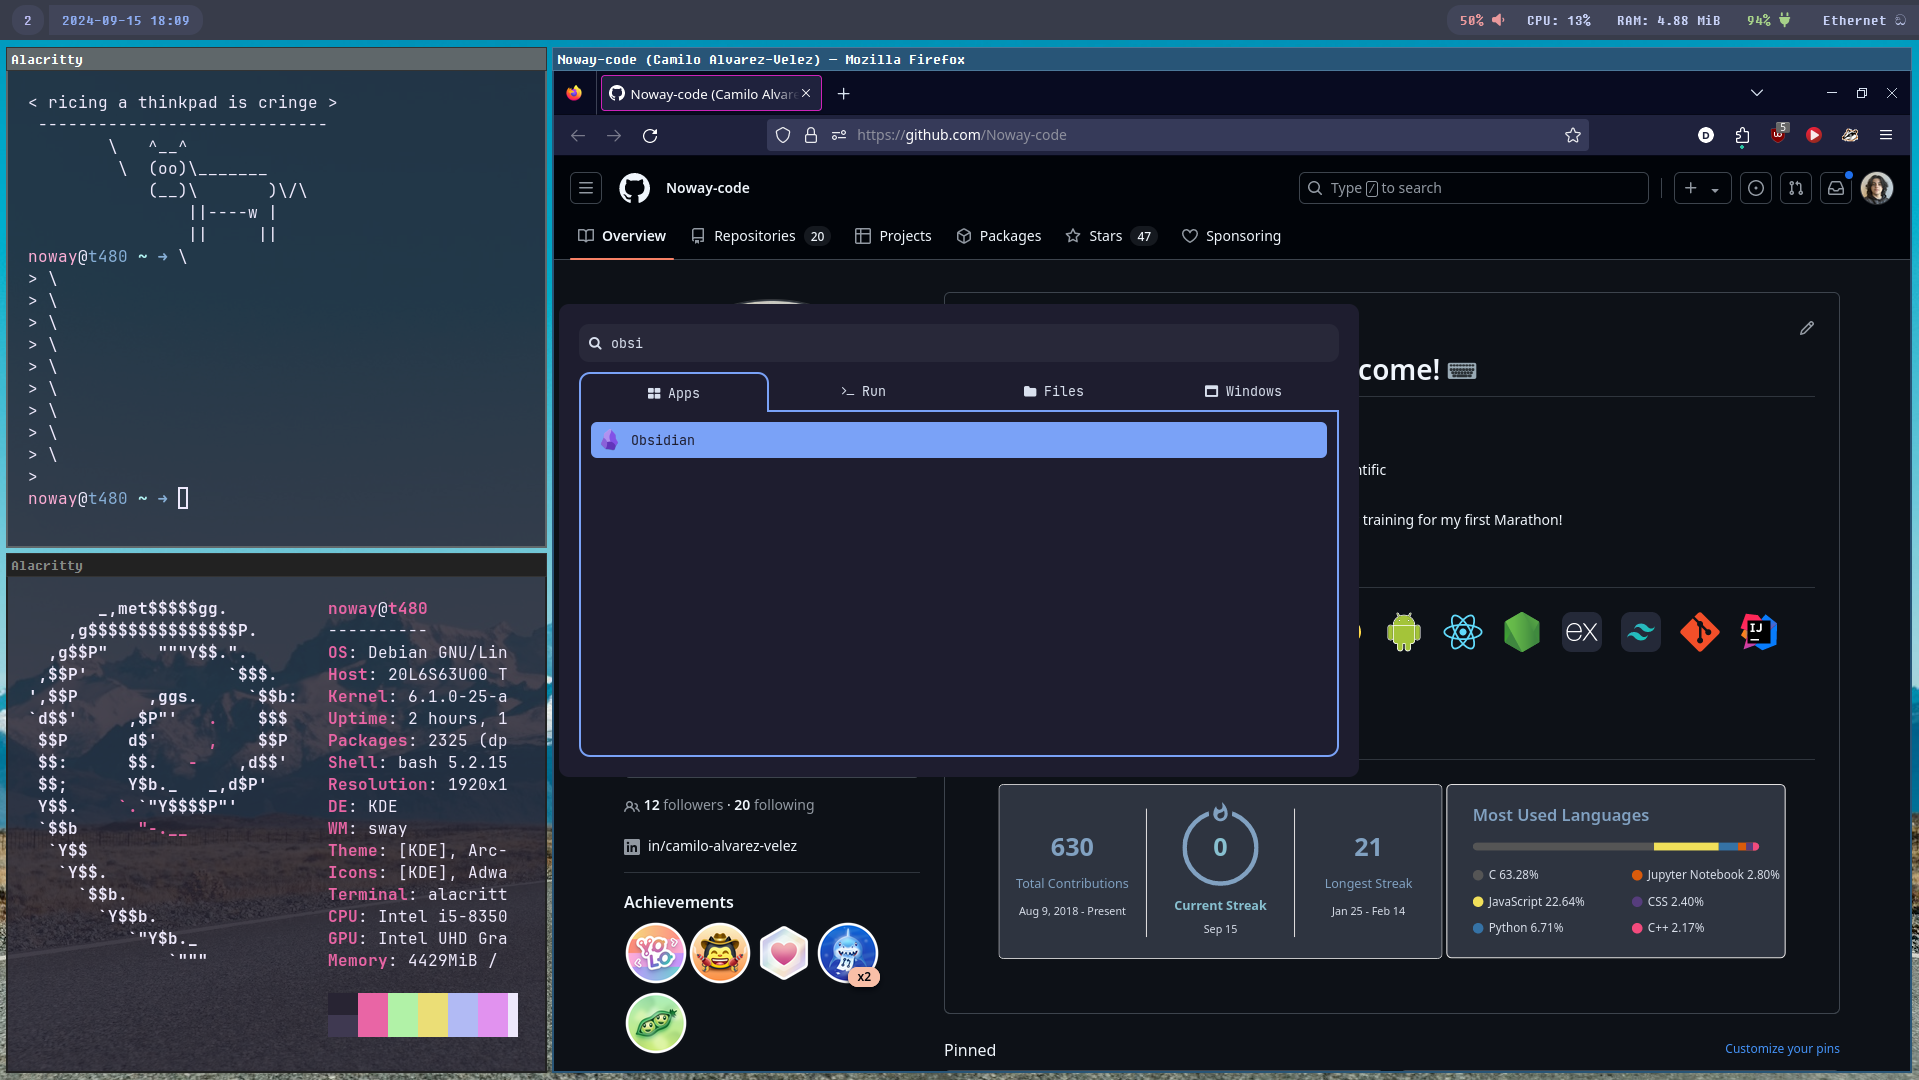This screenshot has width=1919, height=1080.
Task: Click the Git logo icon in README
Action: (1700, 632)
